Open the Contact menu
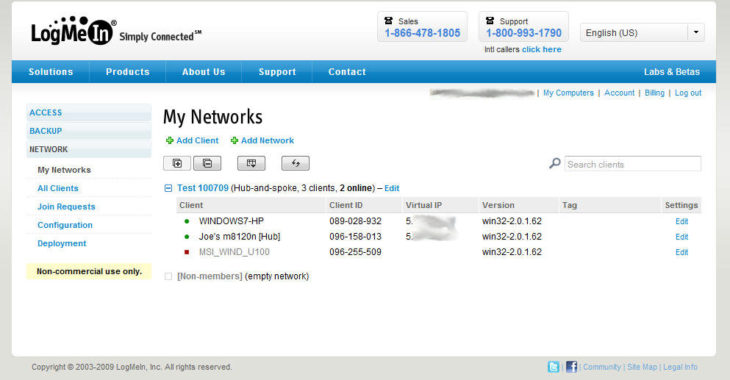 tap(347, 72)
